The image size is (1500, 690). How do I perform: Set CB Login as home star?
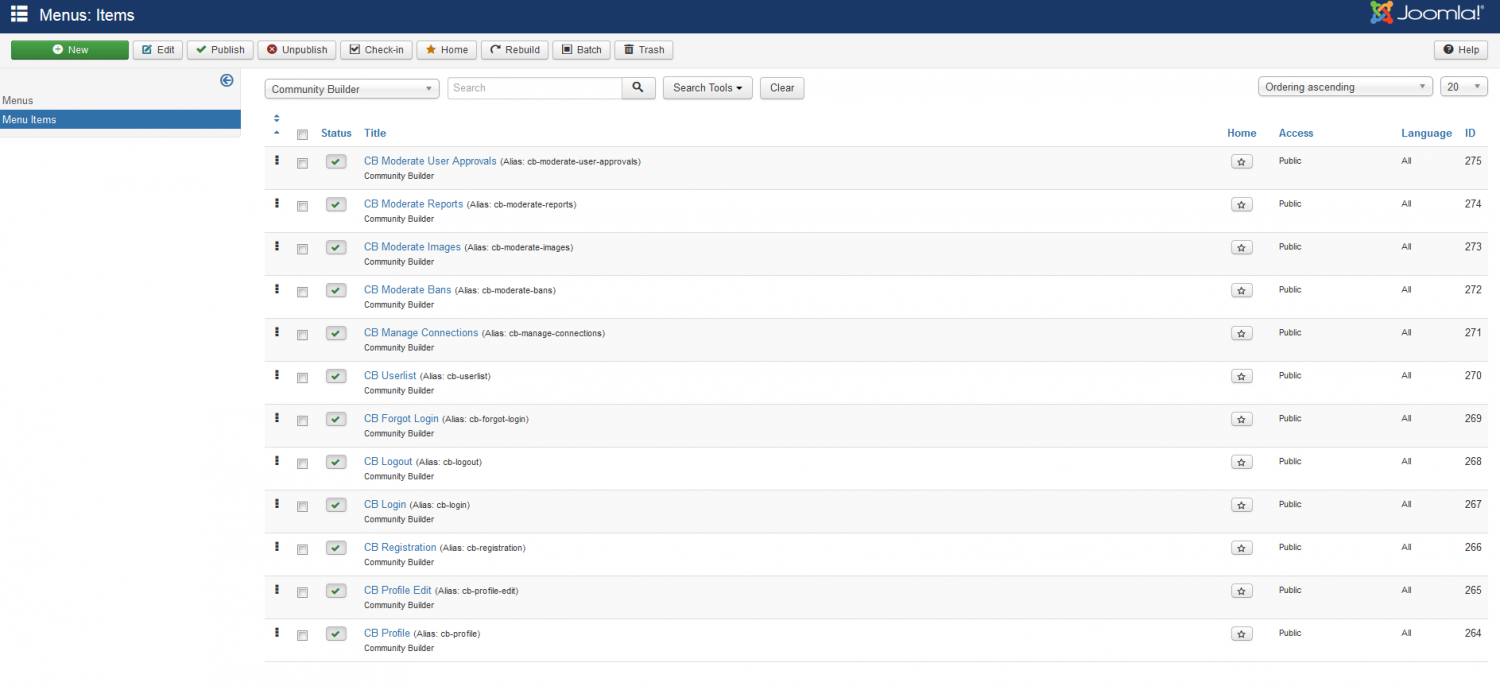point(1241,506)
